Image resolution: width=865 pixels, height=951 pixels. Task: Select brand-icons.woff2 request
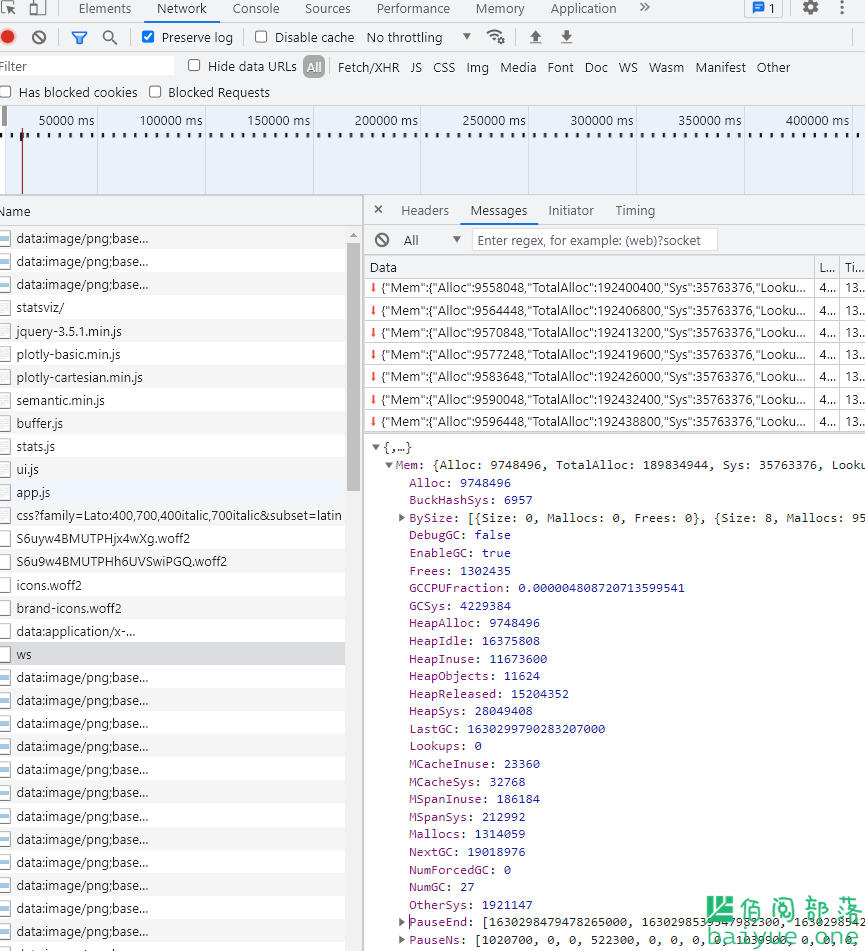(x=172, y=608)
